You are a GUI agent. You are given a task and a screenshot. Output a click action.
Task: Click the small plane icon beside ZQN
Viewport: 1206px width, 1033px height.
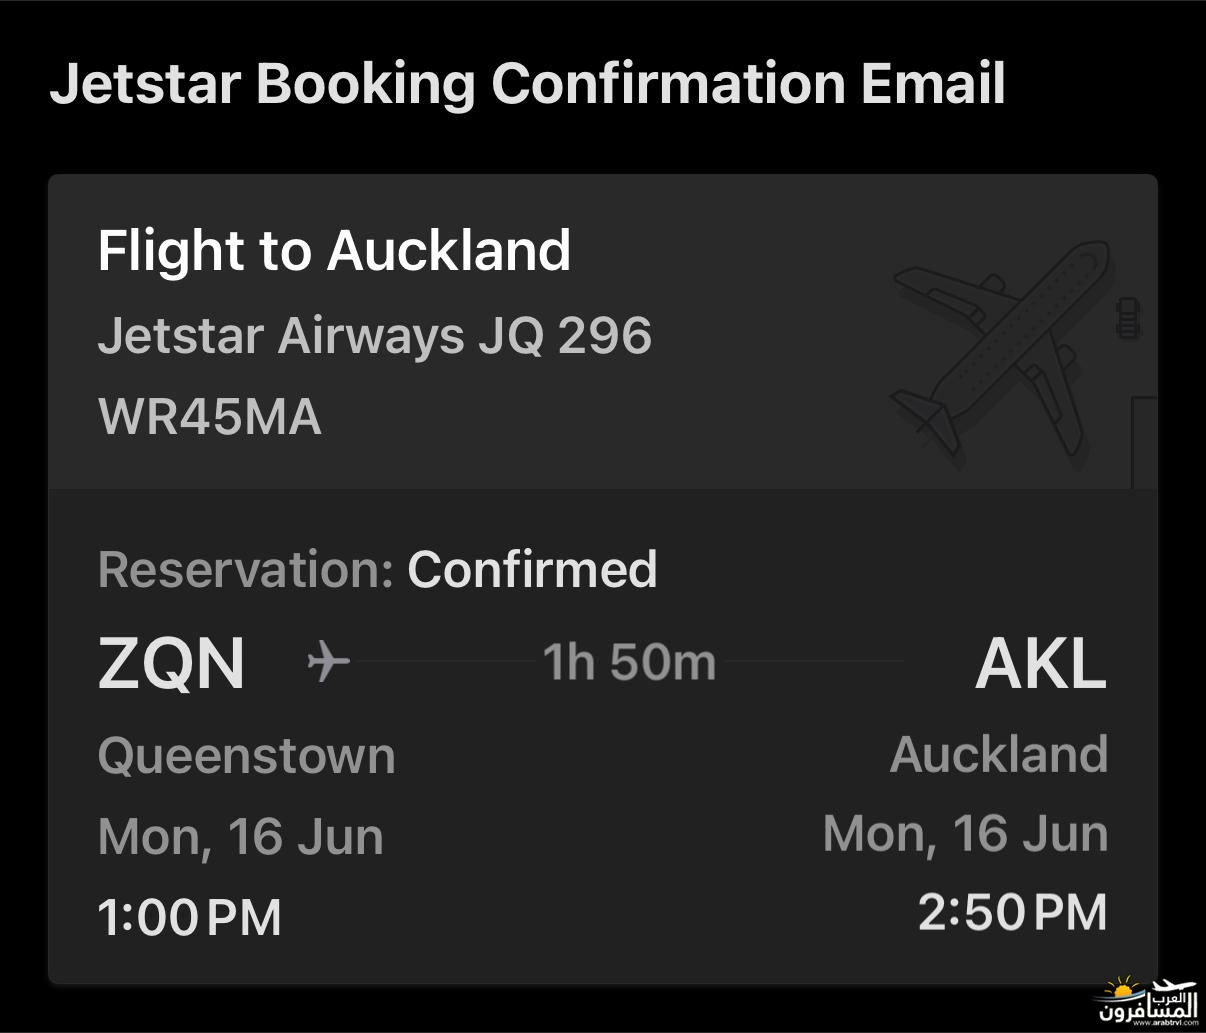click(x=328, y=662)
